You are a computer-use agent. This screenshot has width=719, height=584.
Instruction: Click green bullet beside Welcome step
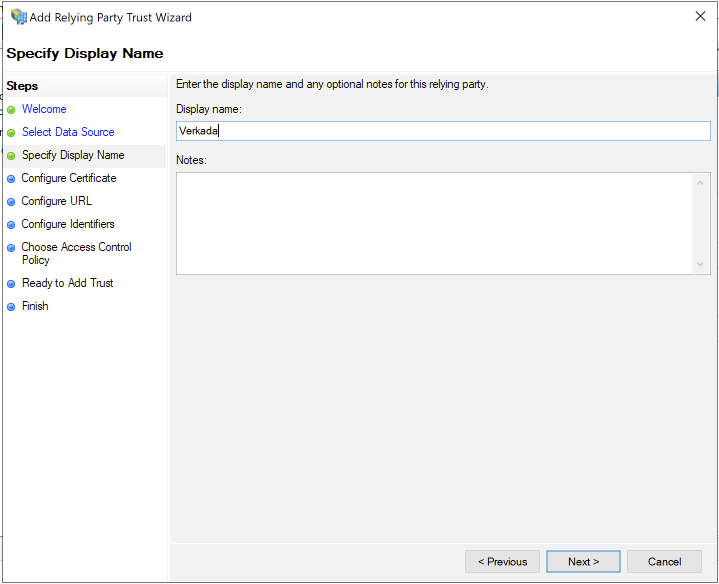tap(11, 110)
